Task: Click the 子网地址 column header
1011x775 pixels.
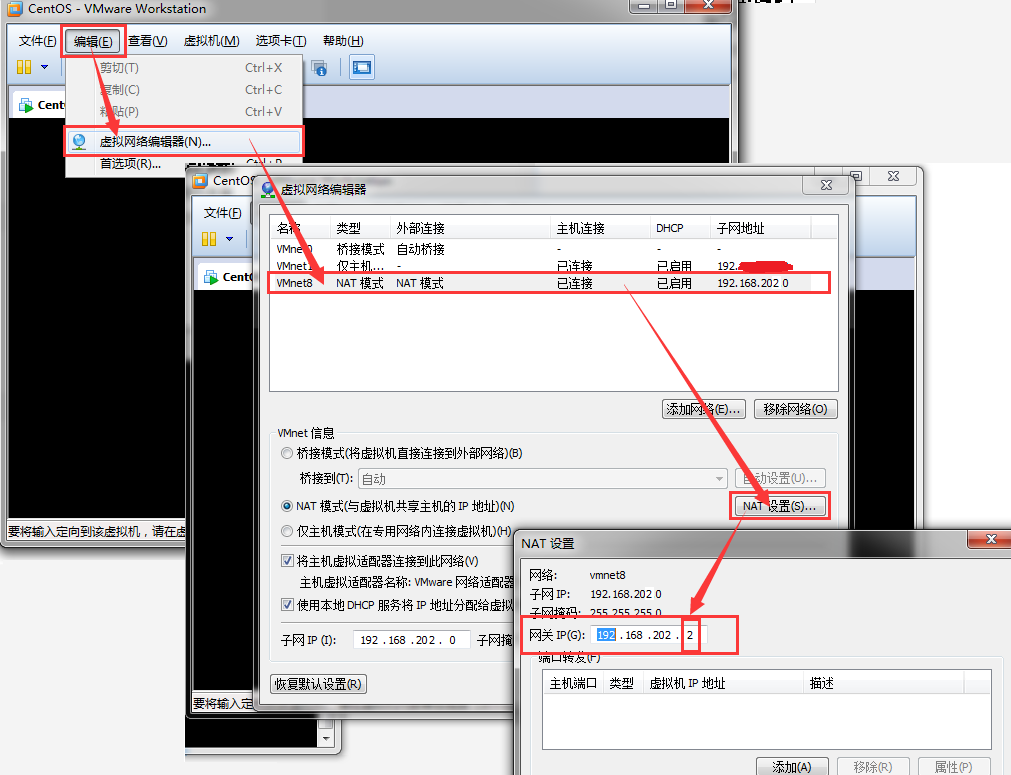Action: click(x=761, y=228)
